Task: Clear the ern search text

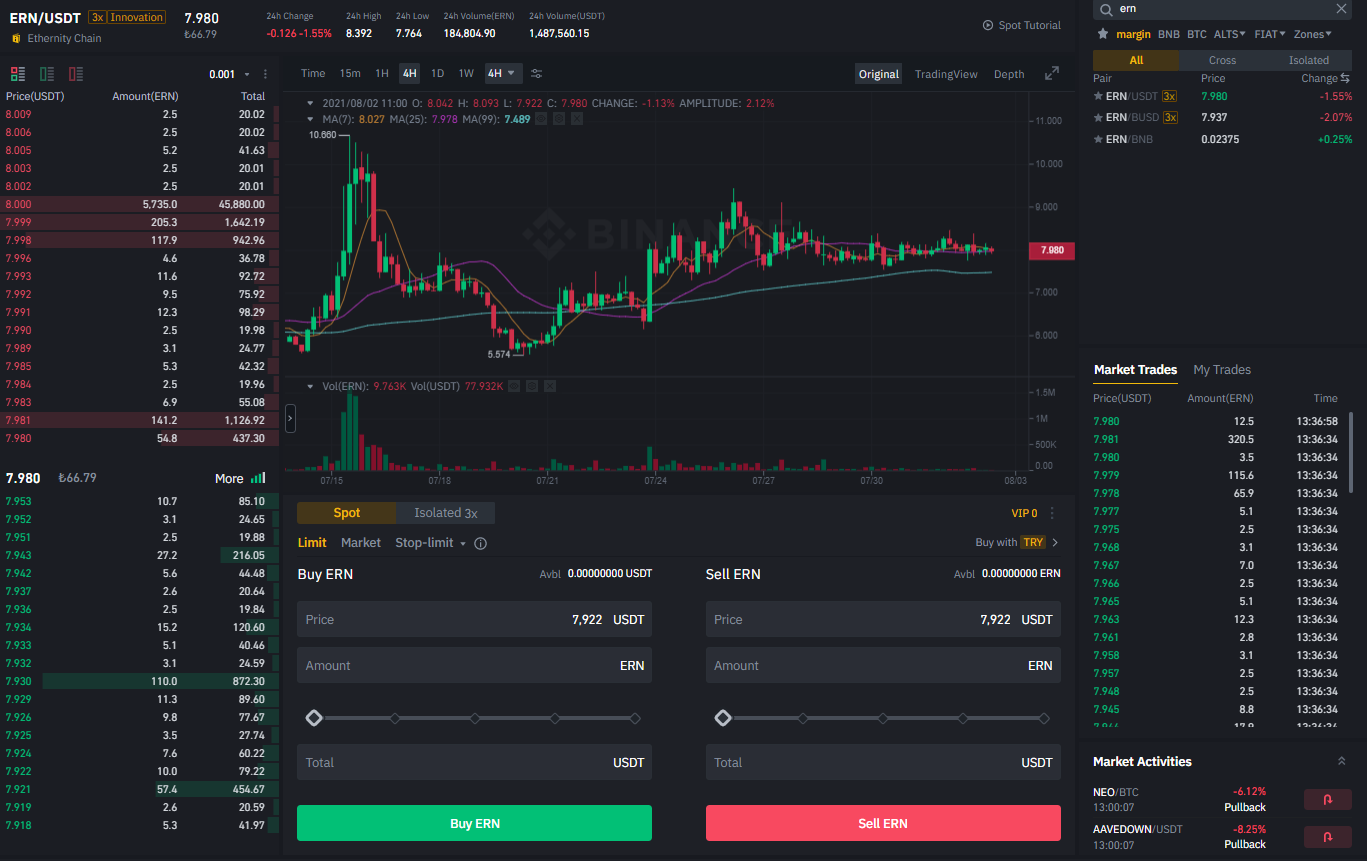Action: [x=1342, y=8]
